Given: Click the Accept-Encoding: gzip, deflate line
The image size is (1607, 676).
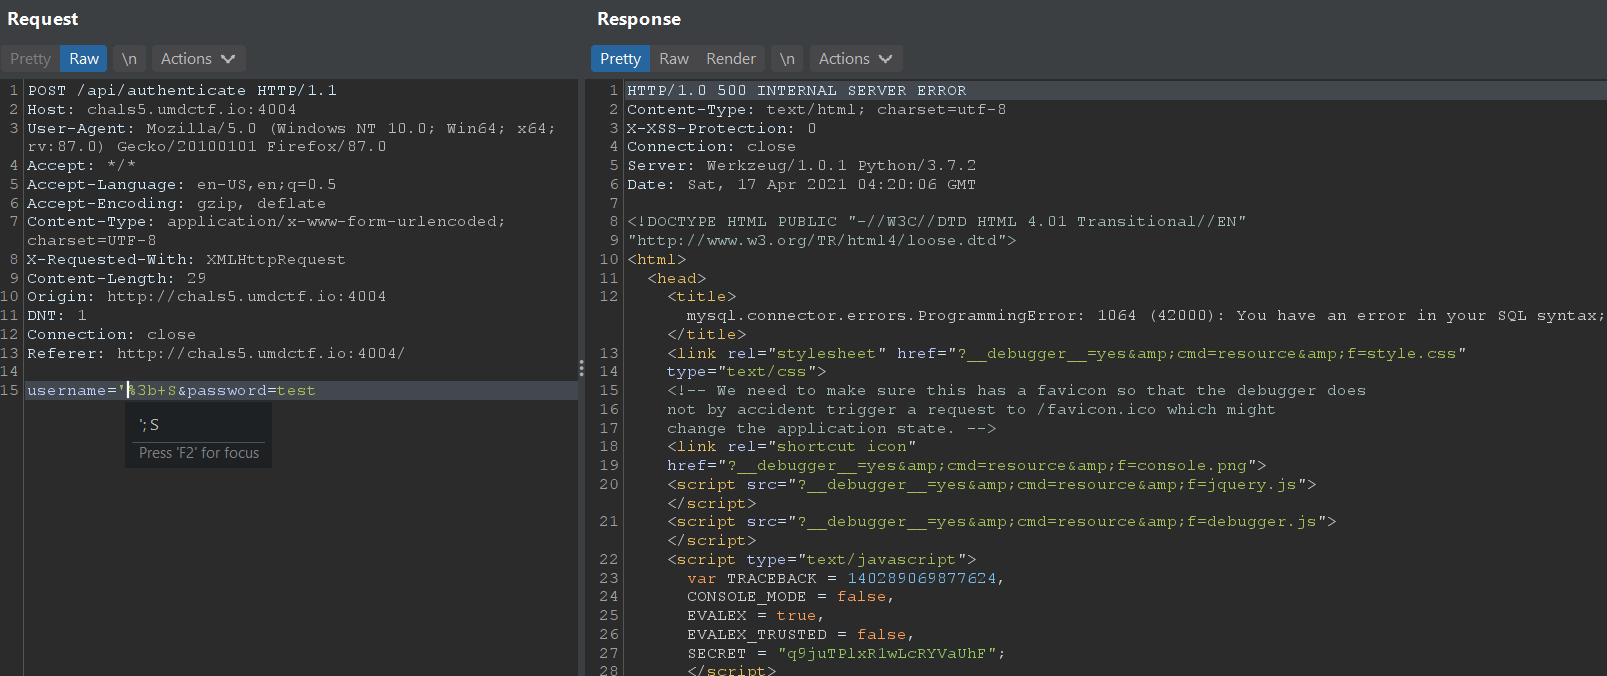Looking at the screenshot, I should click(x=176, y=203).
